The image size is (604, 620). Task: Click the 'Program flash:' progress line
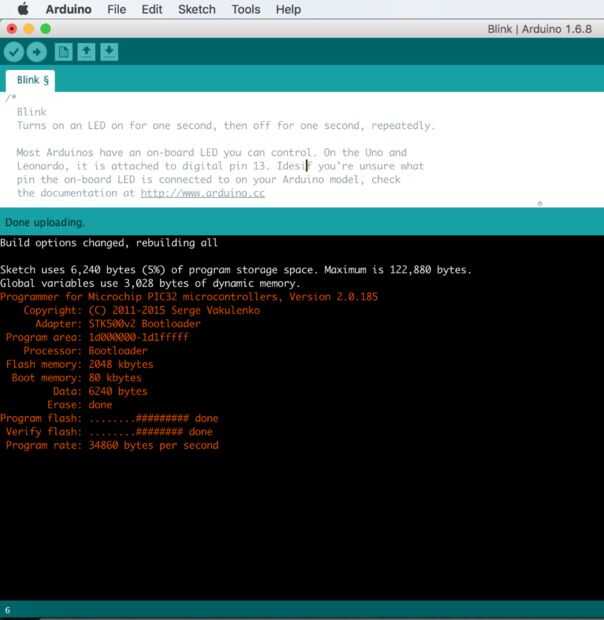(x=109, y=418)
